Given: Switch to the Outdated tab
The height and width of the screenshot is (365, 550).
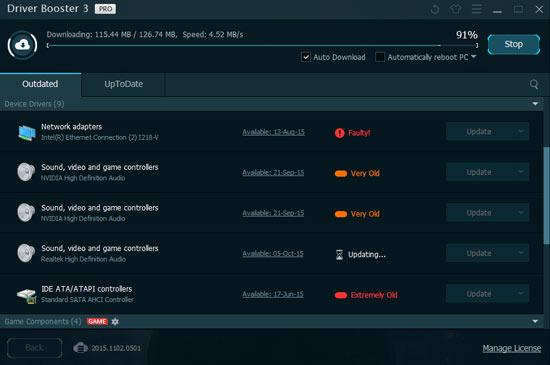Looking at the screenshot, I should (40, 84).
